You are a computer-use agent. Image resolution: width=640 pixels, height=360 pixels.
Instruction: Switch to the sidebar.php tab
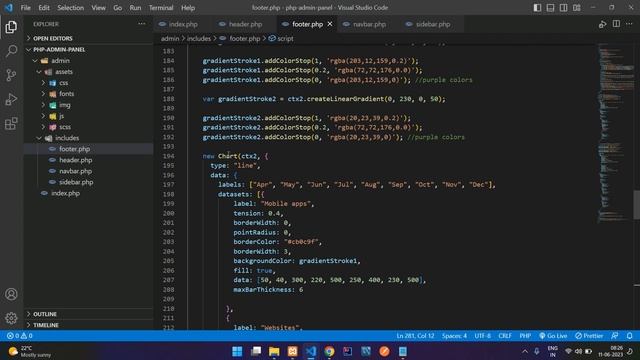click(x=433, y=24)
